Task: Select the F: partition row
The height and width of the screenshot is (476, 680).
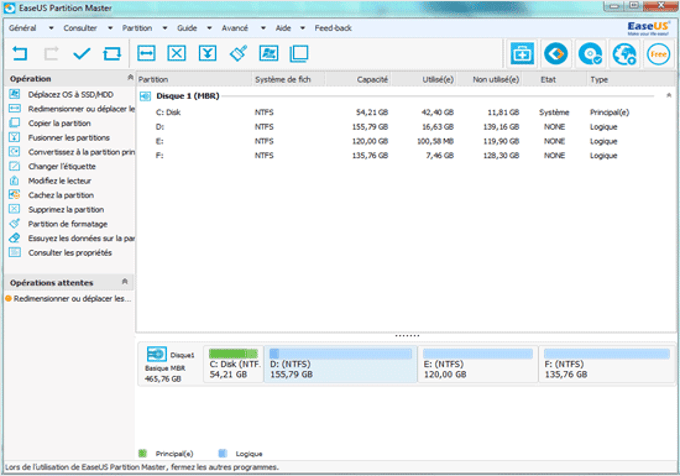Action: click(405, 155)
